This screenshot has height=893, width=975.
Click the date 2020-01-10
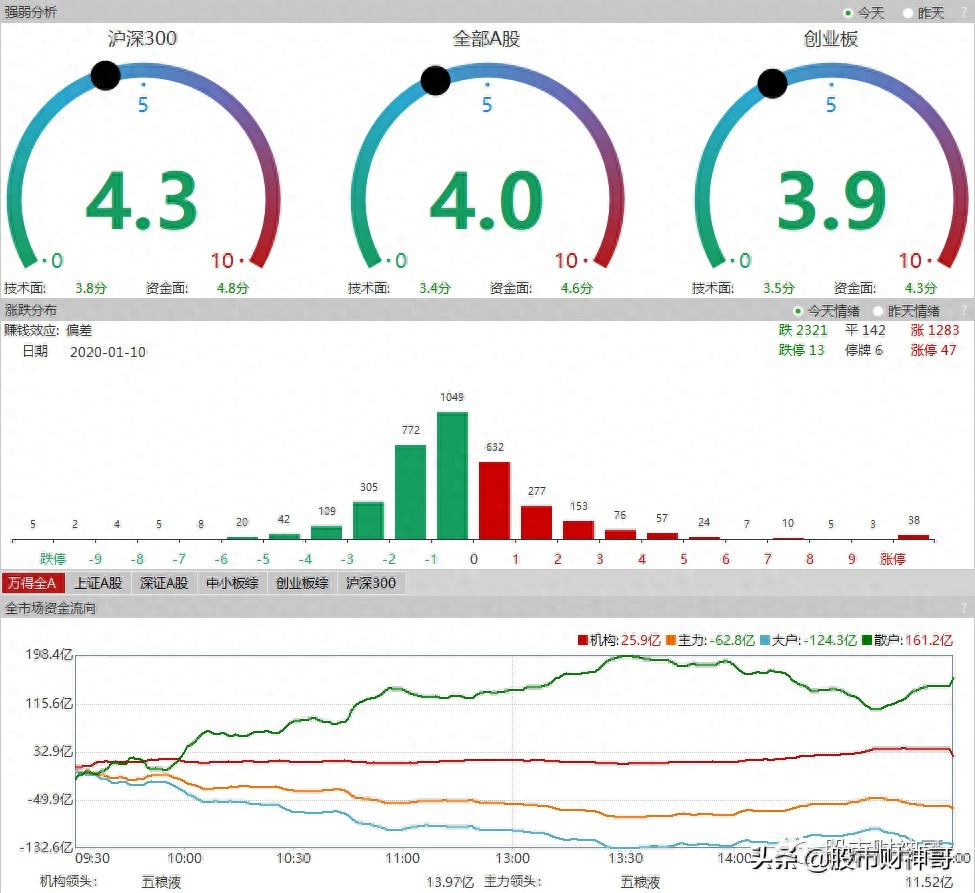click(108, 352)
